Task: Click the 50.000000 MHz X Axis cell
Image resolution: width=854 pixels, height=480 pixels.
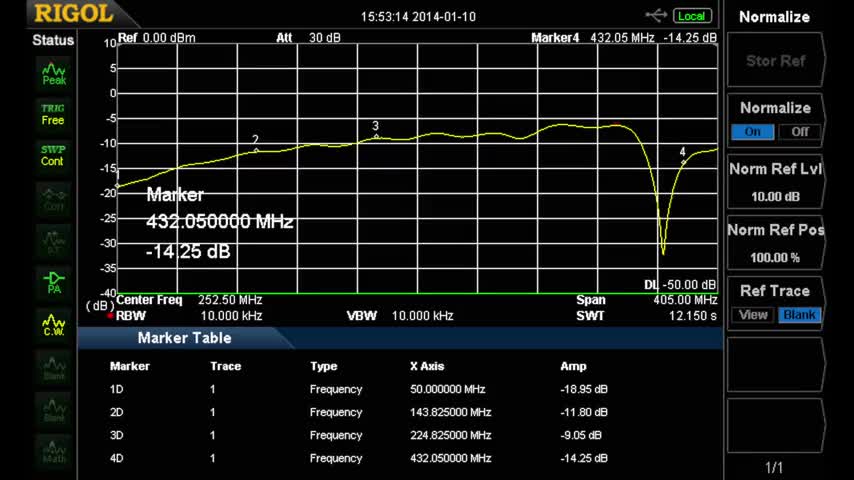Action: pyautogui.click(x=447, y=390)
